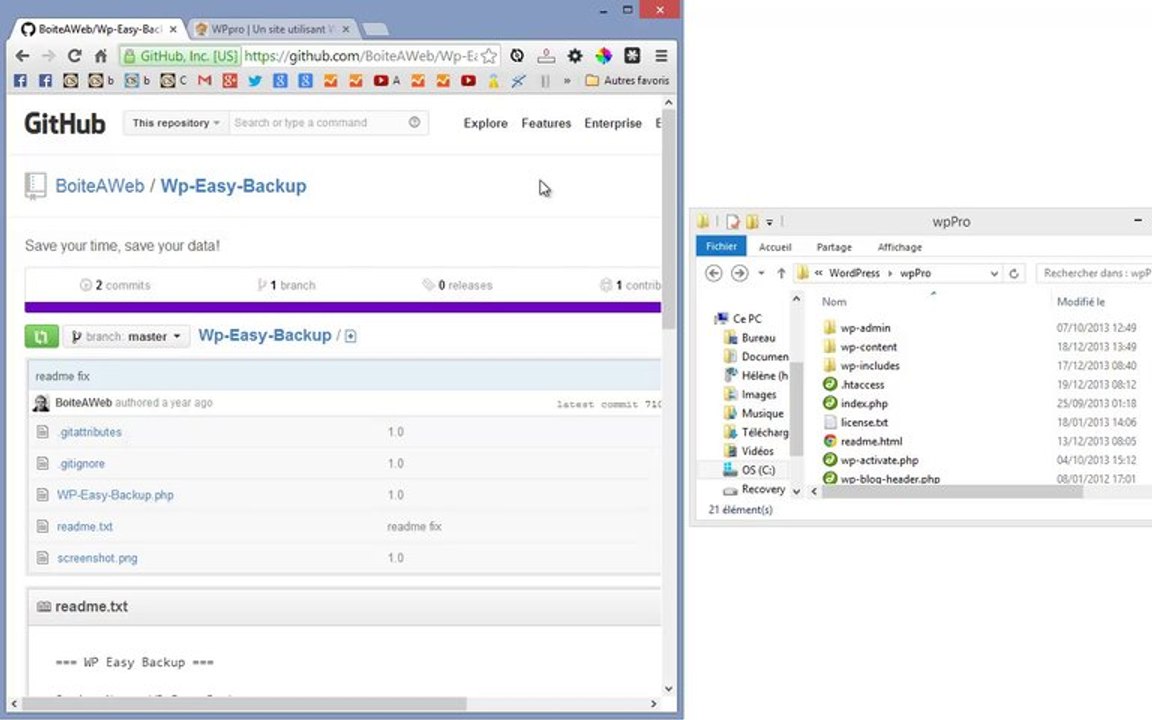This screenshot has height=720, width=1152.
Task: Sort by the Nom column header
Action: (x=834, y=301)
